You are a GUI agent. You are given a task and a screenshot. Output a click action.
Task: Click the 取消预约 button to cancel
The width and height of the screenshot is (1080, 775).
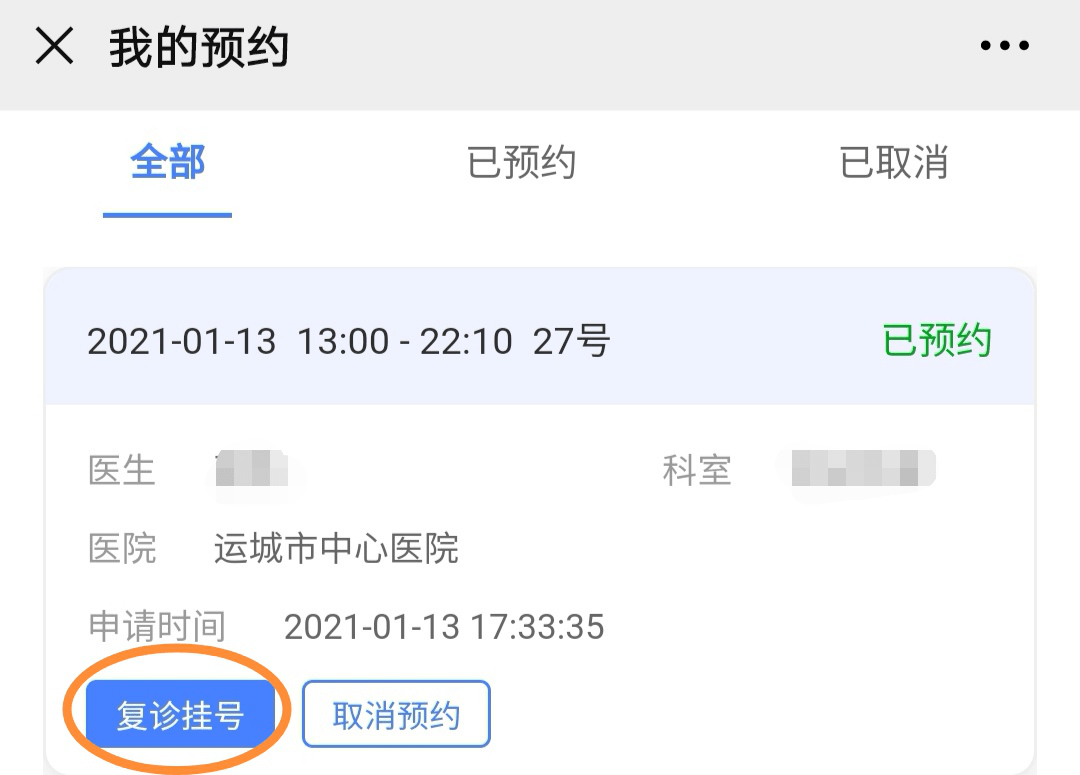pyautogui.click(x=397, y=712)
